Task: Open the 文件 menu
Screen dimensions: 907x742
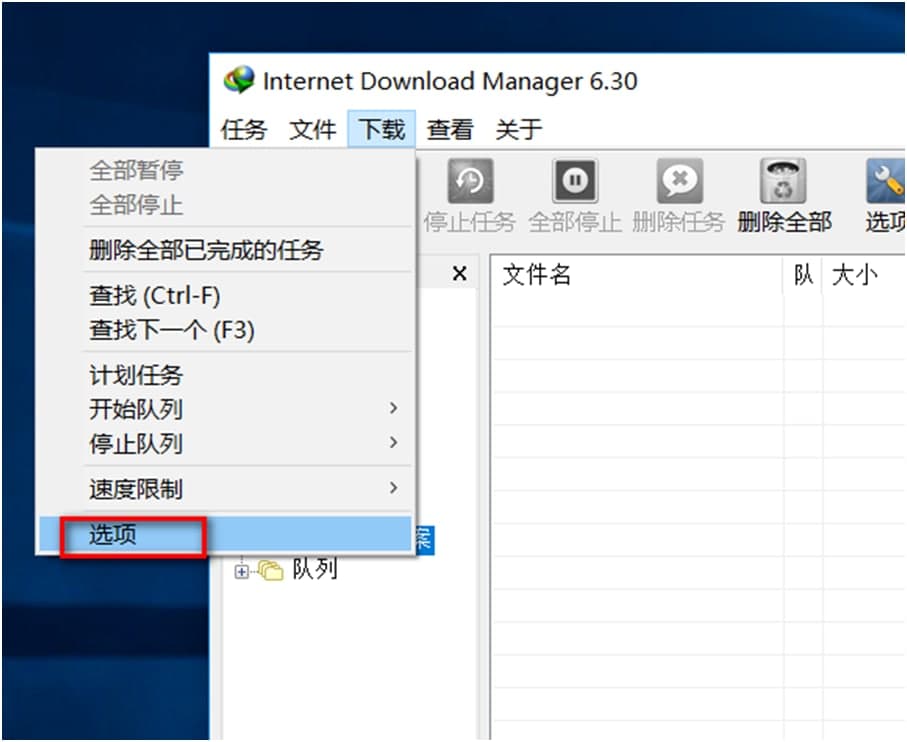Action: [312, 129]
